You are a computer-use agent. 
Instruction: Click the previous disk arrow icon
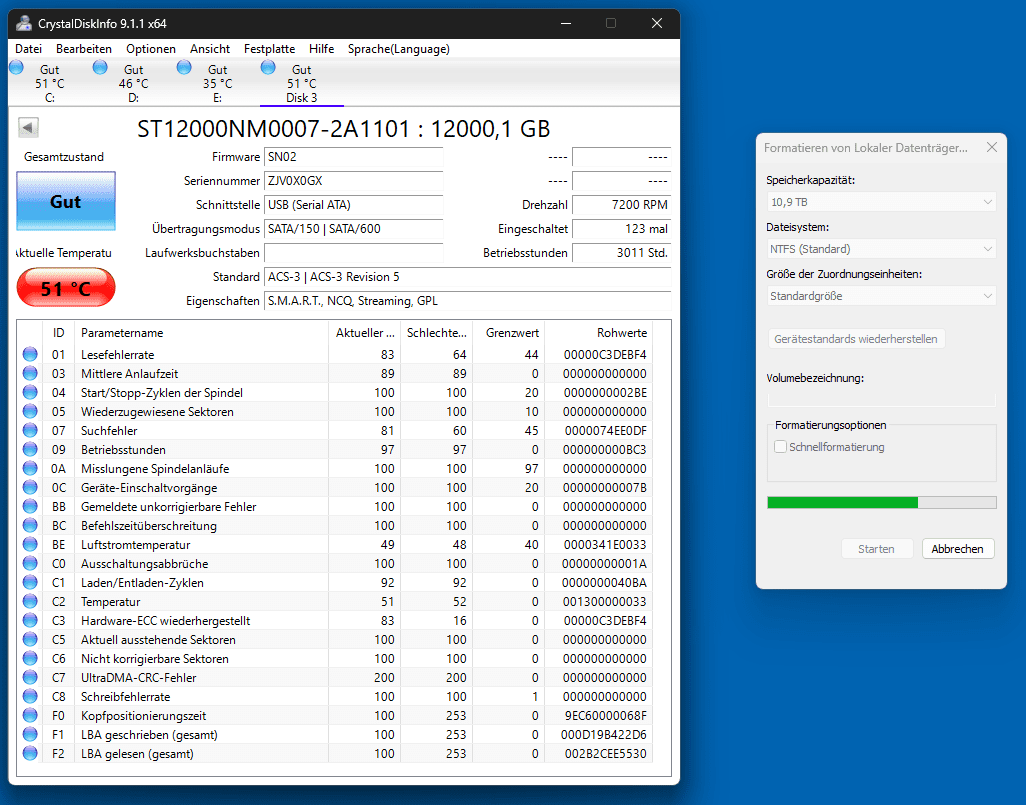click(28, 127)
